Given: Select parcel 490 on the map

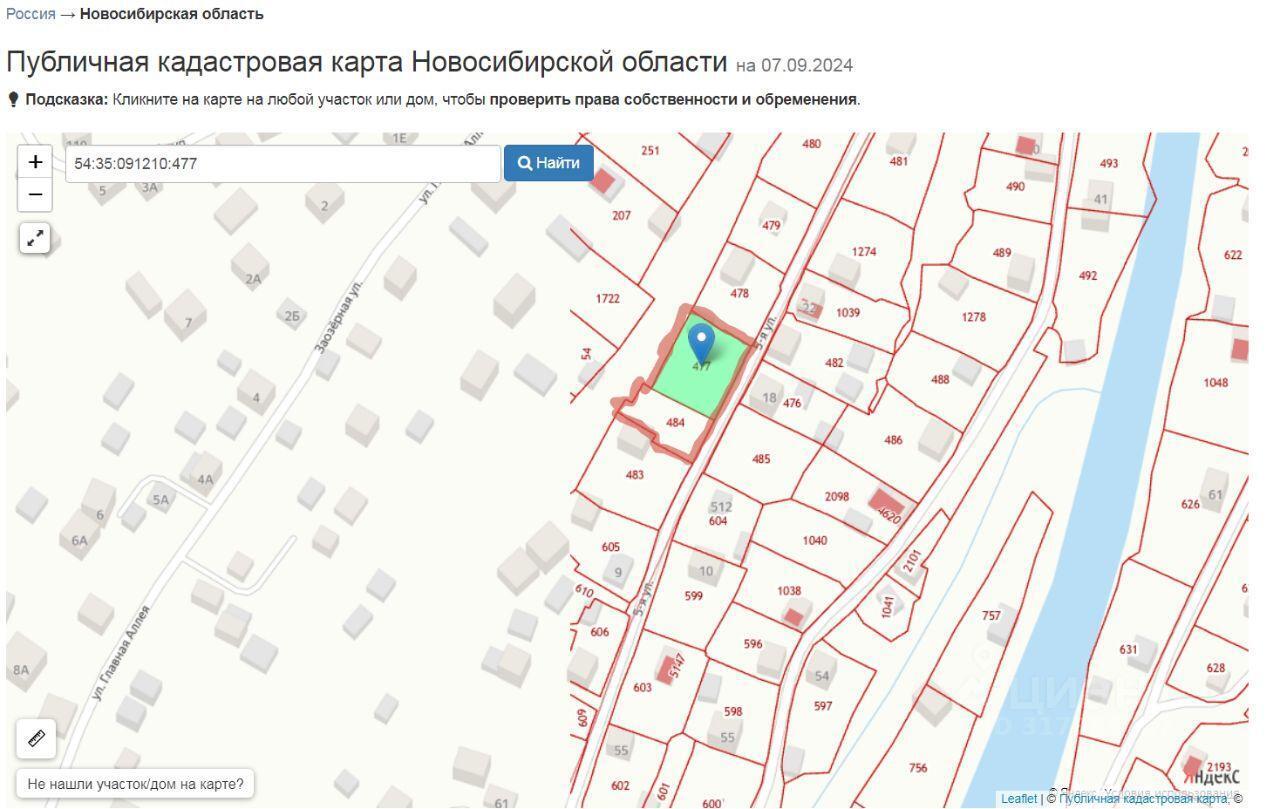Looking at the screenshot, I should click(x=1015, y=187).
